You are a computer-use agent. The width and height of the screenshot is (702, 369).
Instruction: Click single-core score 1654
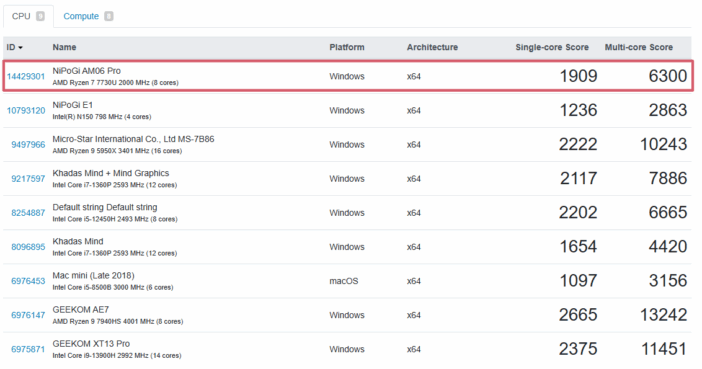pyautogui.click(x=578, y=246)
